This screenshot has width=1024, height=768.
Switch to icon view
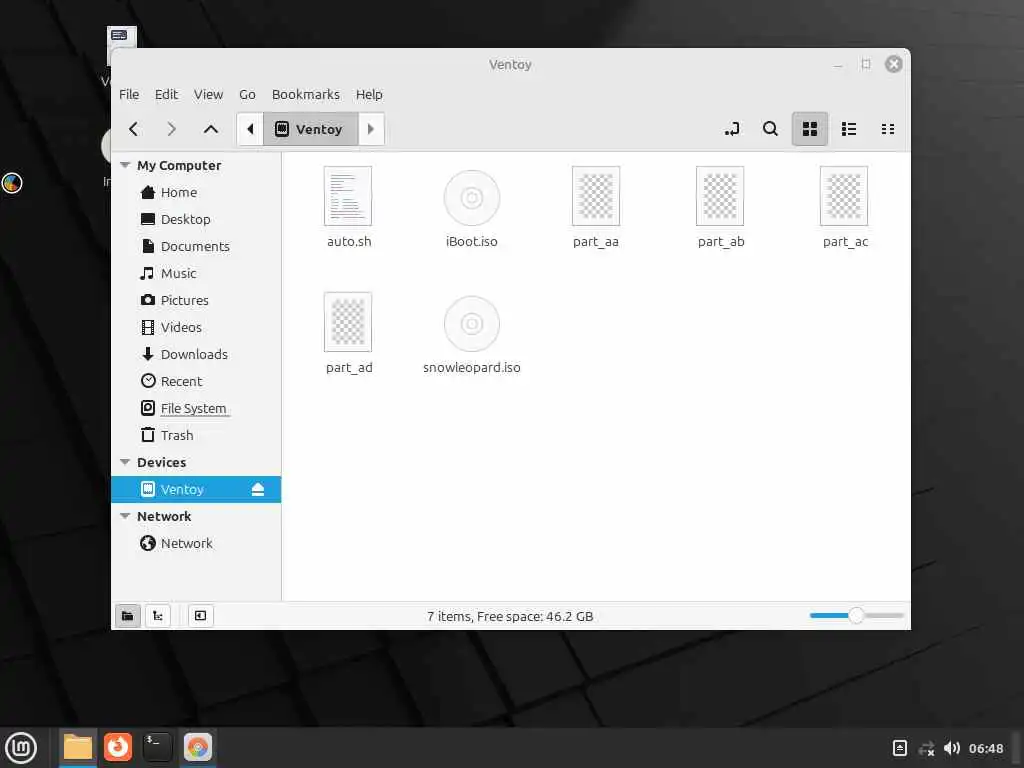point(810,129)
